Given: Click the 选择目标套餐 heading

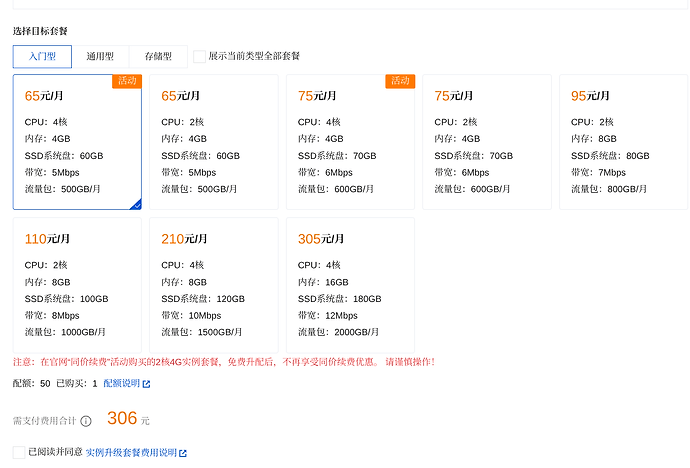Looking at the screenshot, I should click(40, 31).
